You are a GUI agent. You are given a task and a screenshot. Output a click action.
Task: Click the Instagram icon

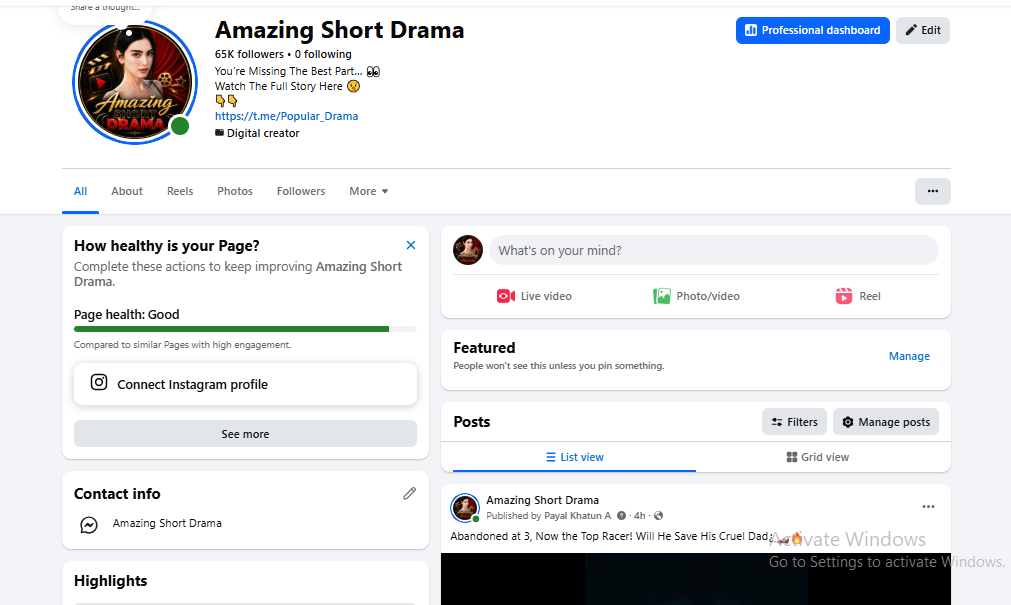point(99,382)
